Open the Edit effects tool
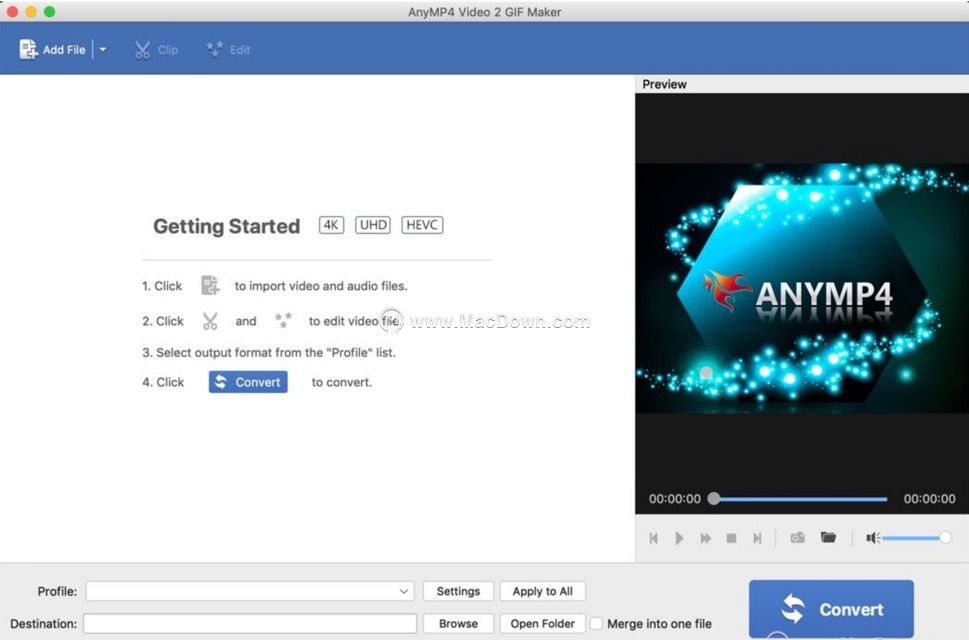The image size is (969, 640). click(228, 49)
